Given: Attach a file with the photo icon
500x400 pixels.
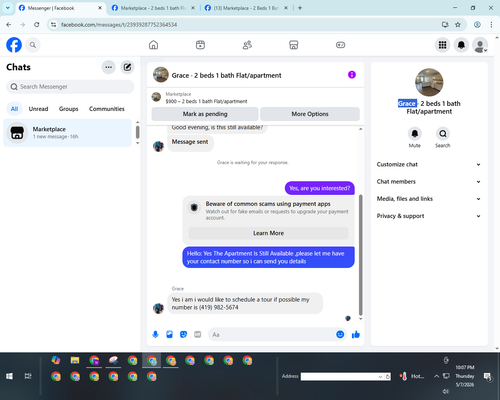Looking at the screenshot, I should click(x=169, y=334).
